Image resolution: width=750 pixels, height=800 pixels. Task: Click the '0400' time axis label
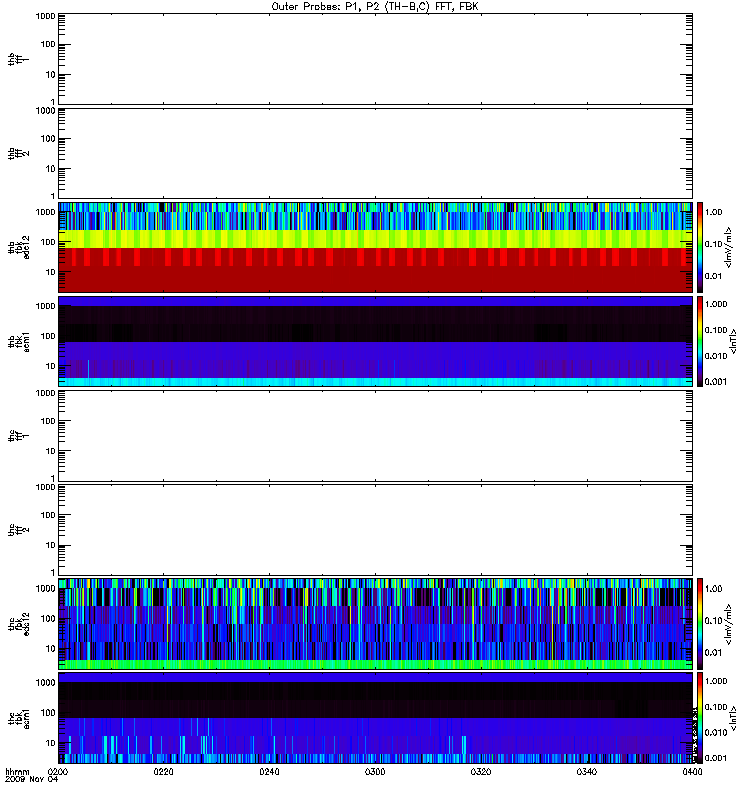coord(692,772)
